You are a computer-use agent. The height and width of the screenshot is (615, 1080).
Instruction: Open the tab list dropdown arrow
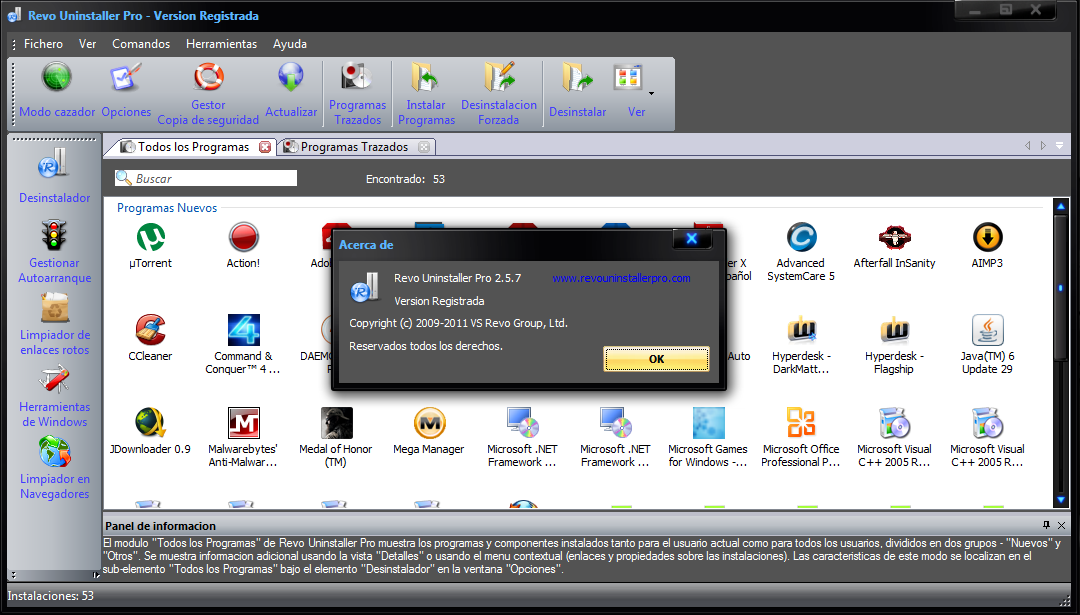(1059, 146)
